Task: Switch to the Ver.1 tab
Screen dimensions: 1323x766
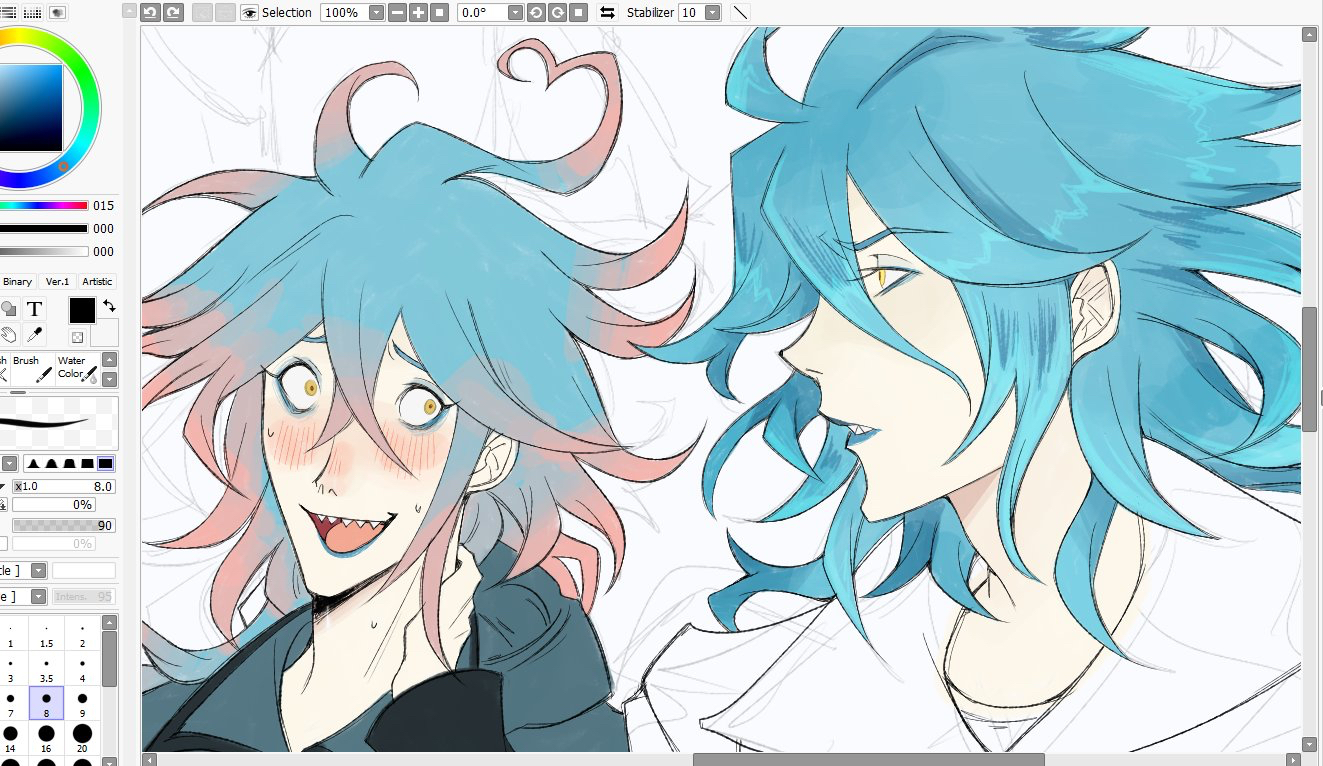Action: pos(57,282)
